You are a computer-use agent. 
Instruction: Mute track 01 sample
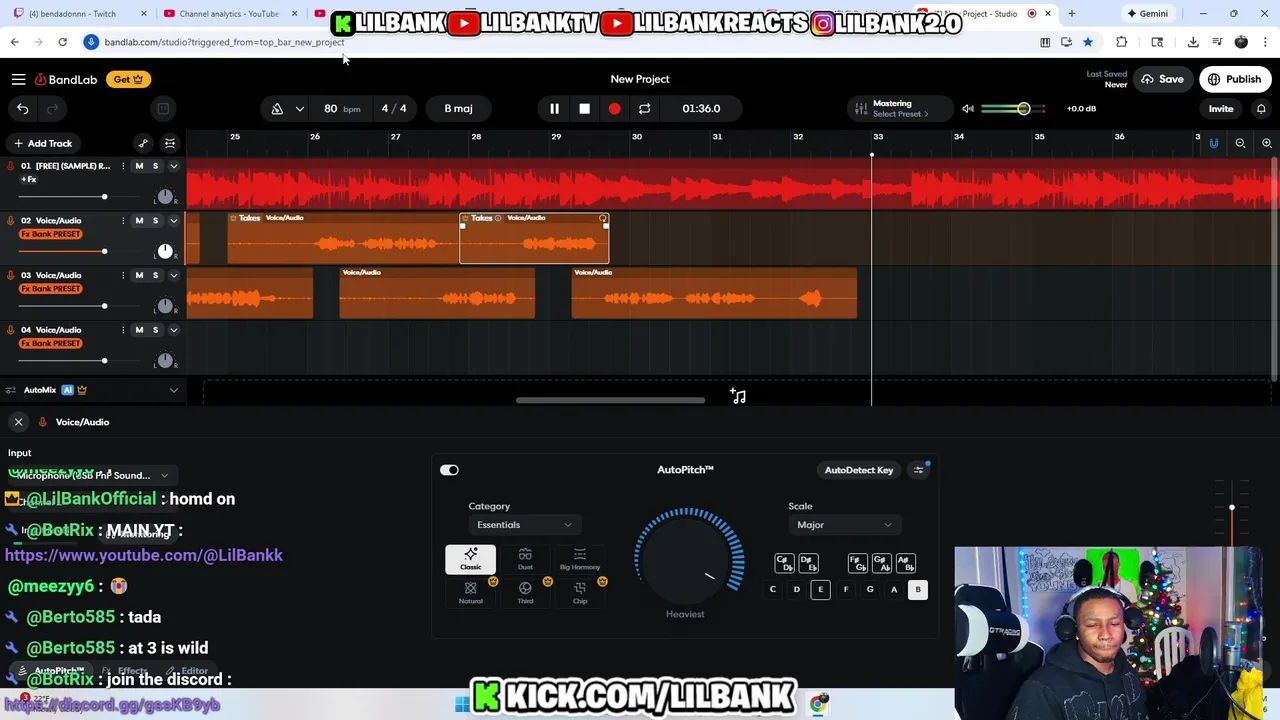139,166
